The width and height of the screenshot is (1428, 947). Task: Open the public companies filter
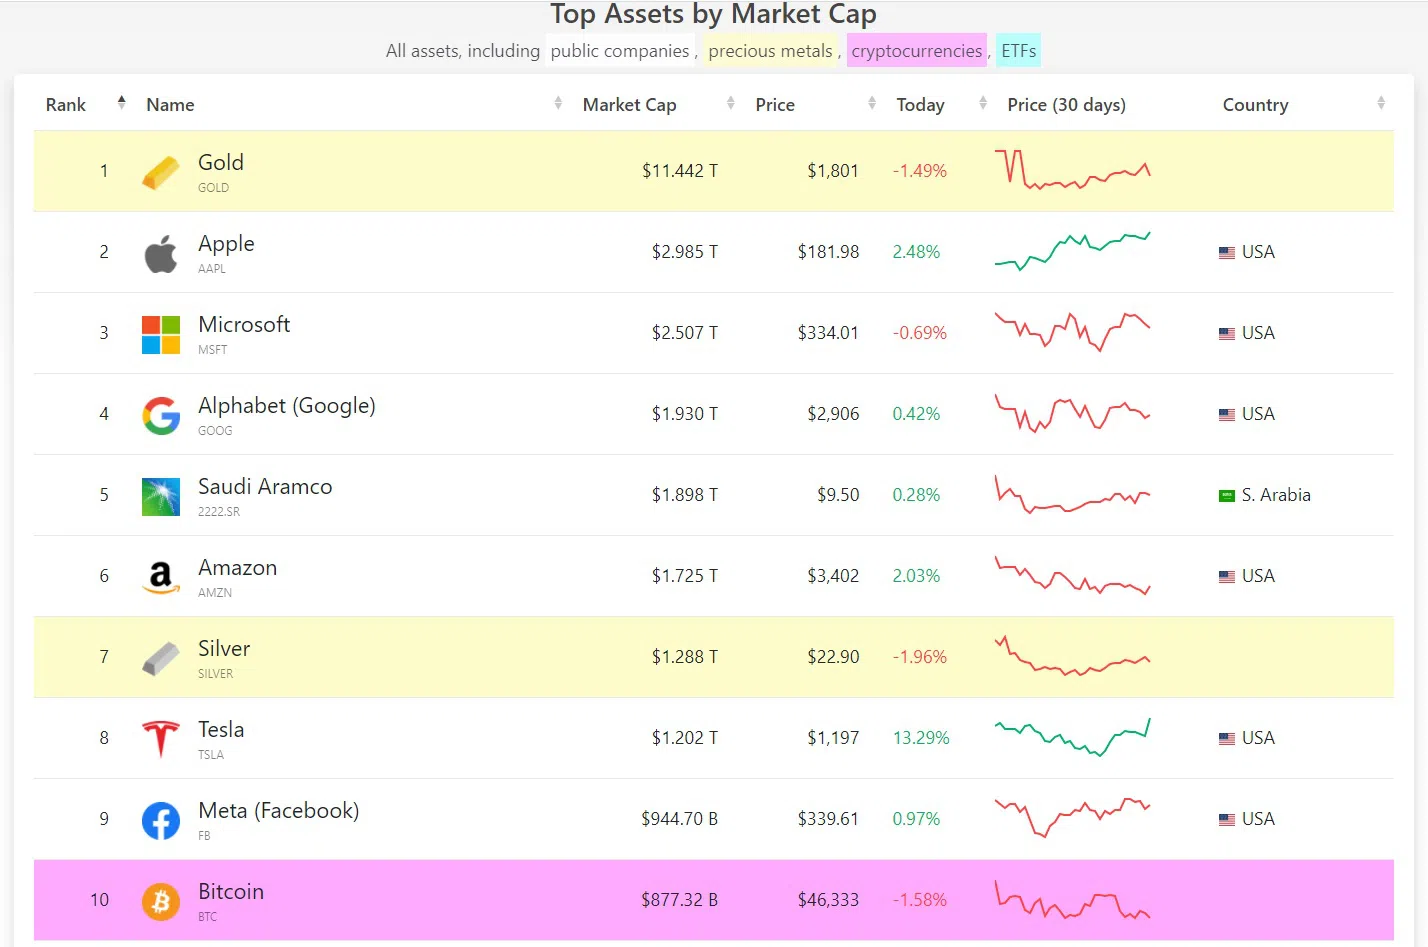(x=619, y=51)
